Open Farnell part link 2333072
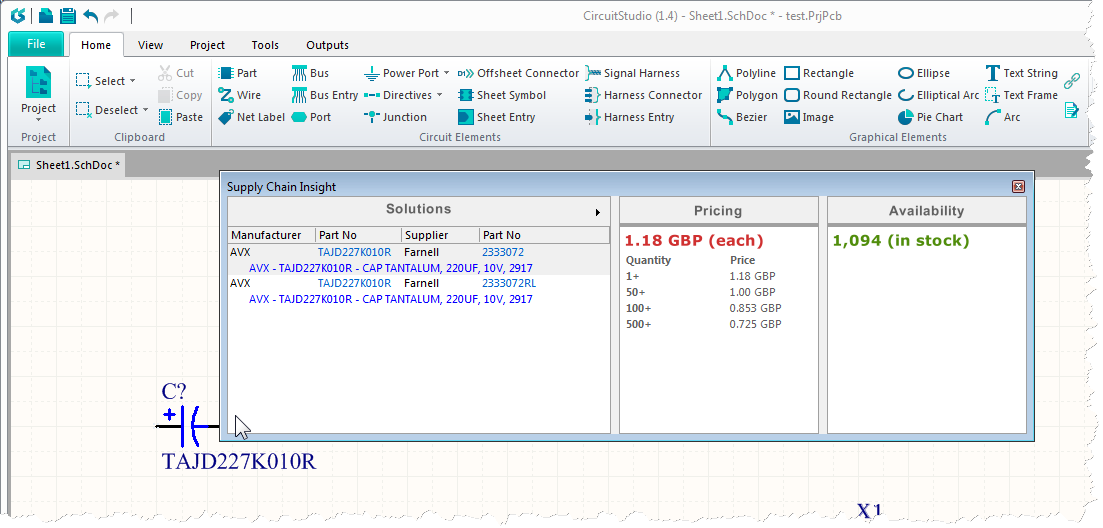 pos(502,253)
